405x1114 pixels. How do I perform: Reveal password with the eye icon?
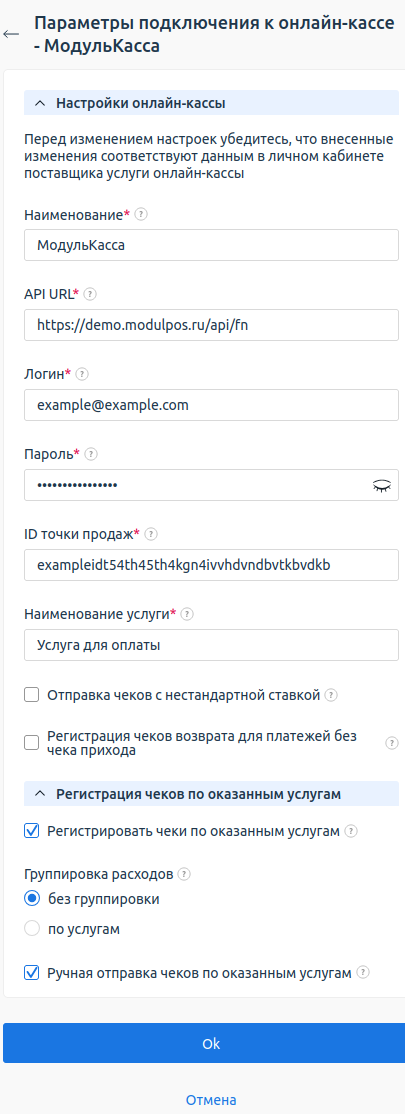[382, 486]
